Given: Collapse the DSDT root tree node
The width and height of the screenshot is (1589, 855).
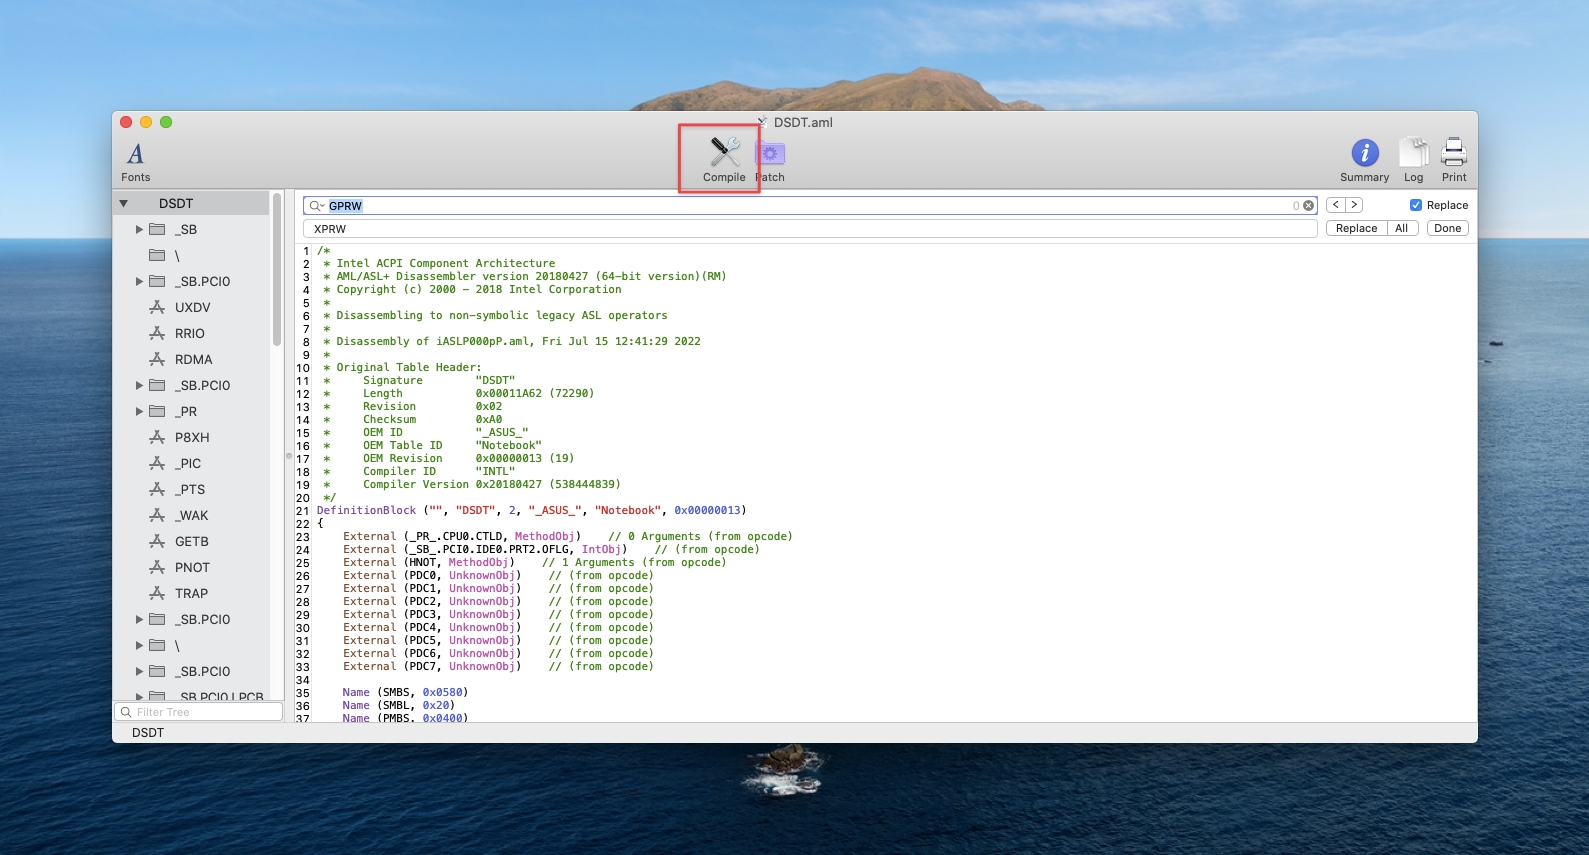Looking at the screenshot, I should (124, 204).
